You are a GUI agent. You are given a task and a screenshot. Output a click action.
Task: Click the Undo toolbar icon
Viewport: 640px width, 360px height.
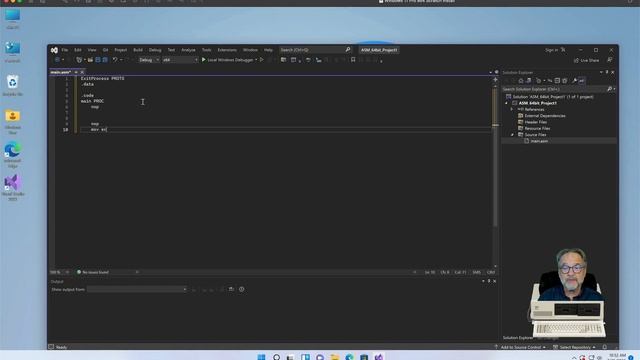[x=115, y=60]
